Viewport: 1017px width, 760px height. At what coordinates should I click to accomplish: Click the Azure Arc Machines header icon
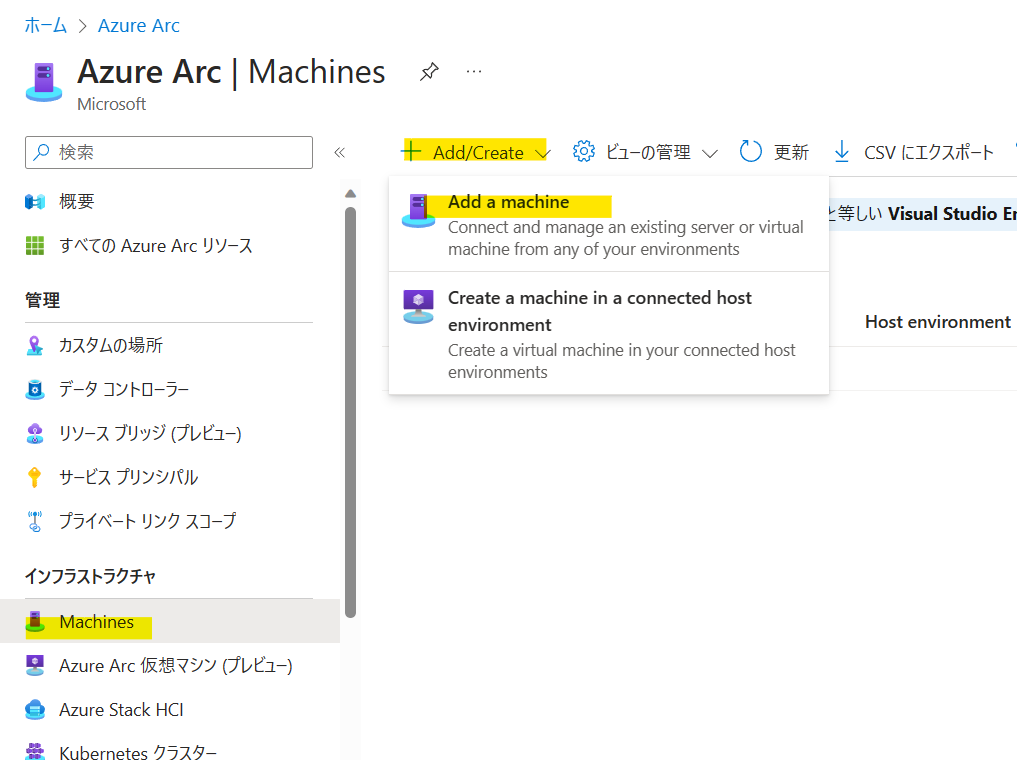44,82
